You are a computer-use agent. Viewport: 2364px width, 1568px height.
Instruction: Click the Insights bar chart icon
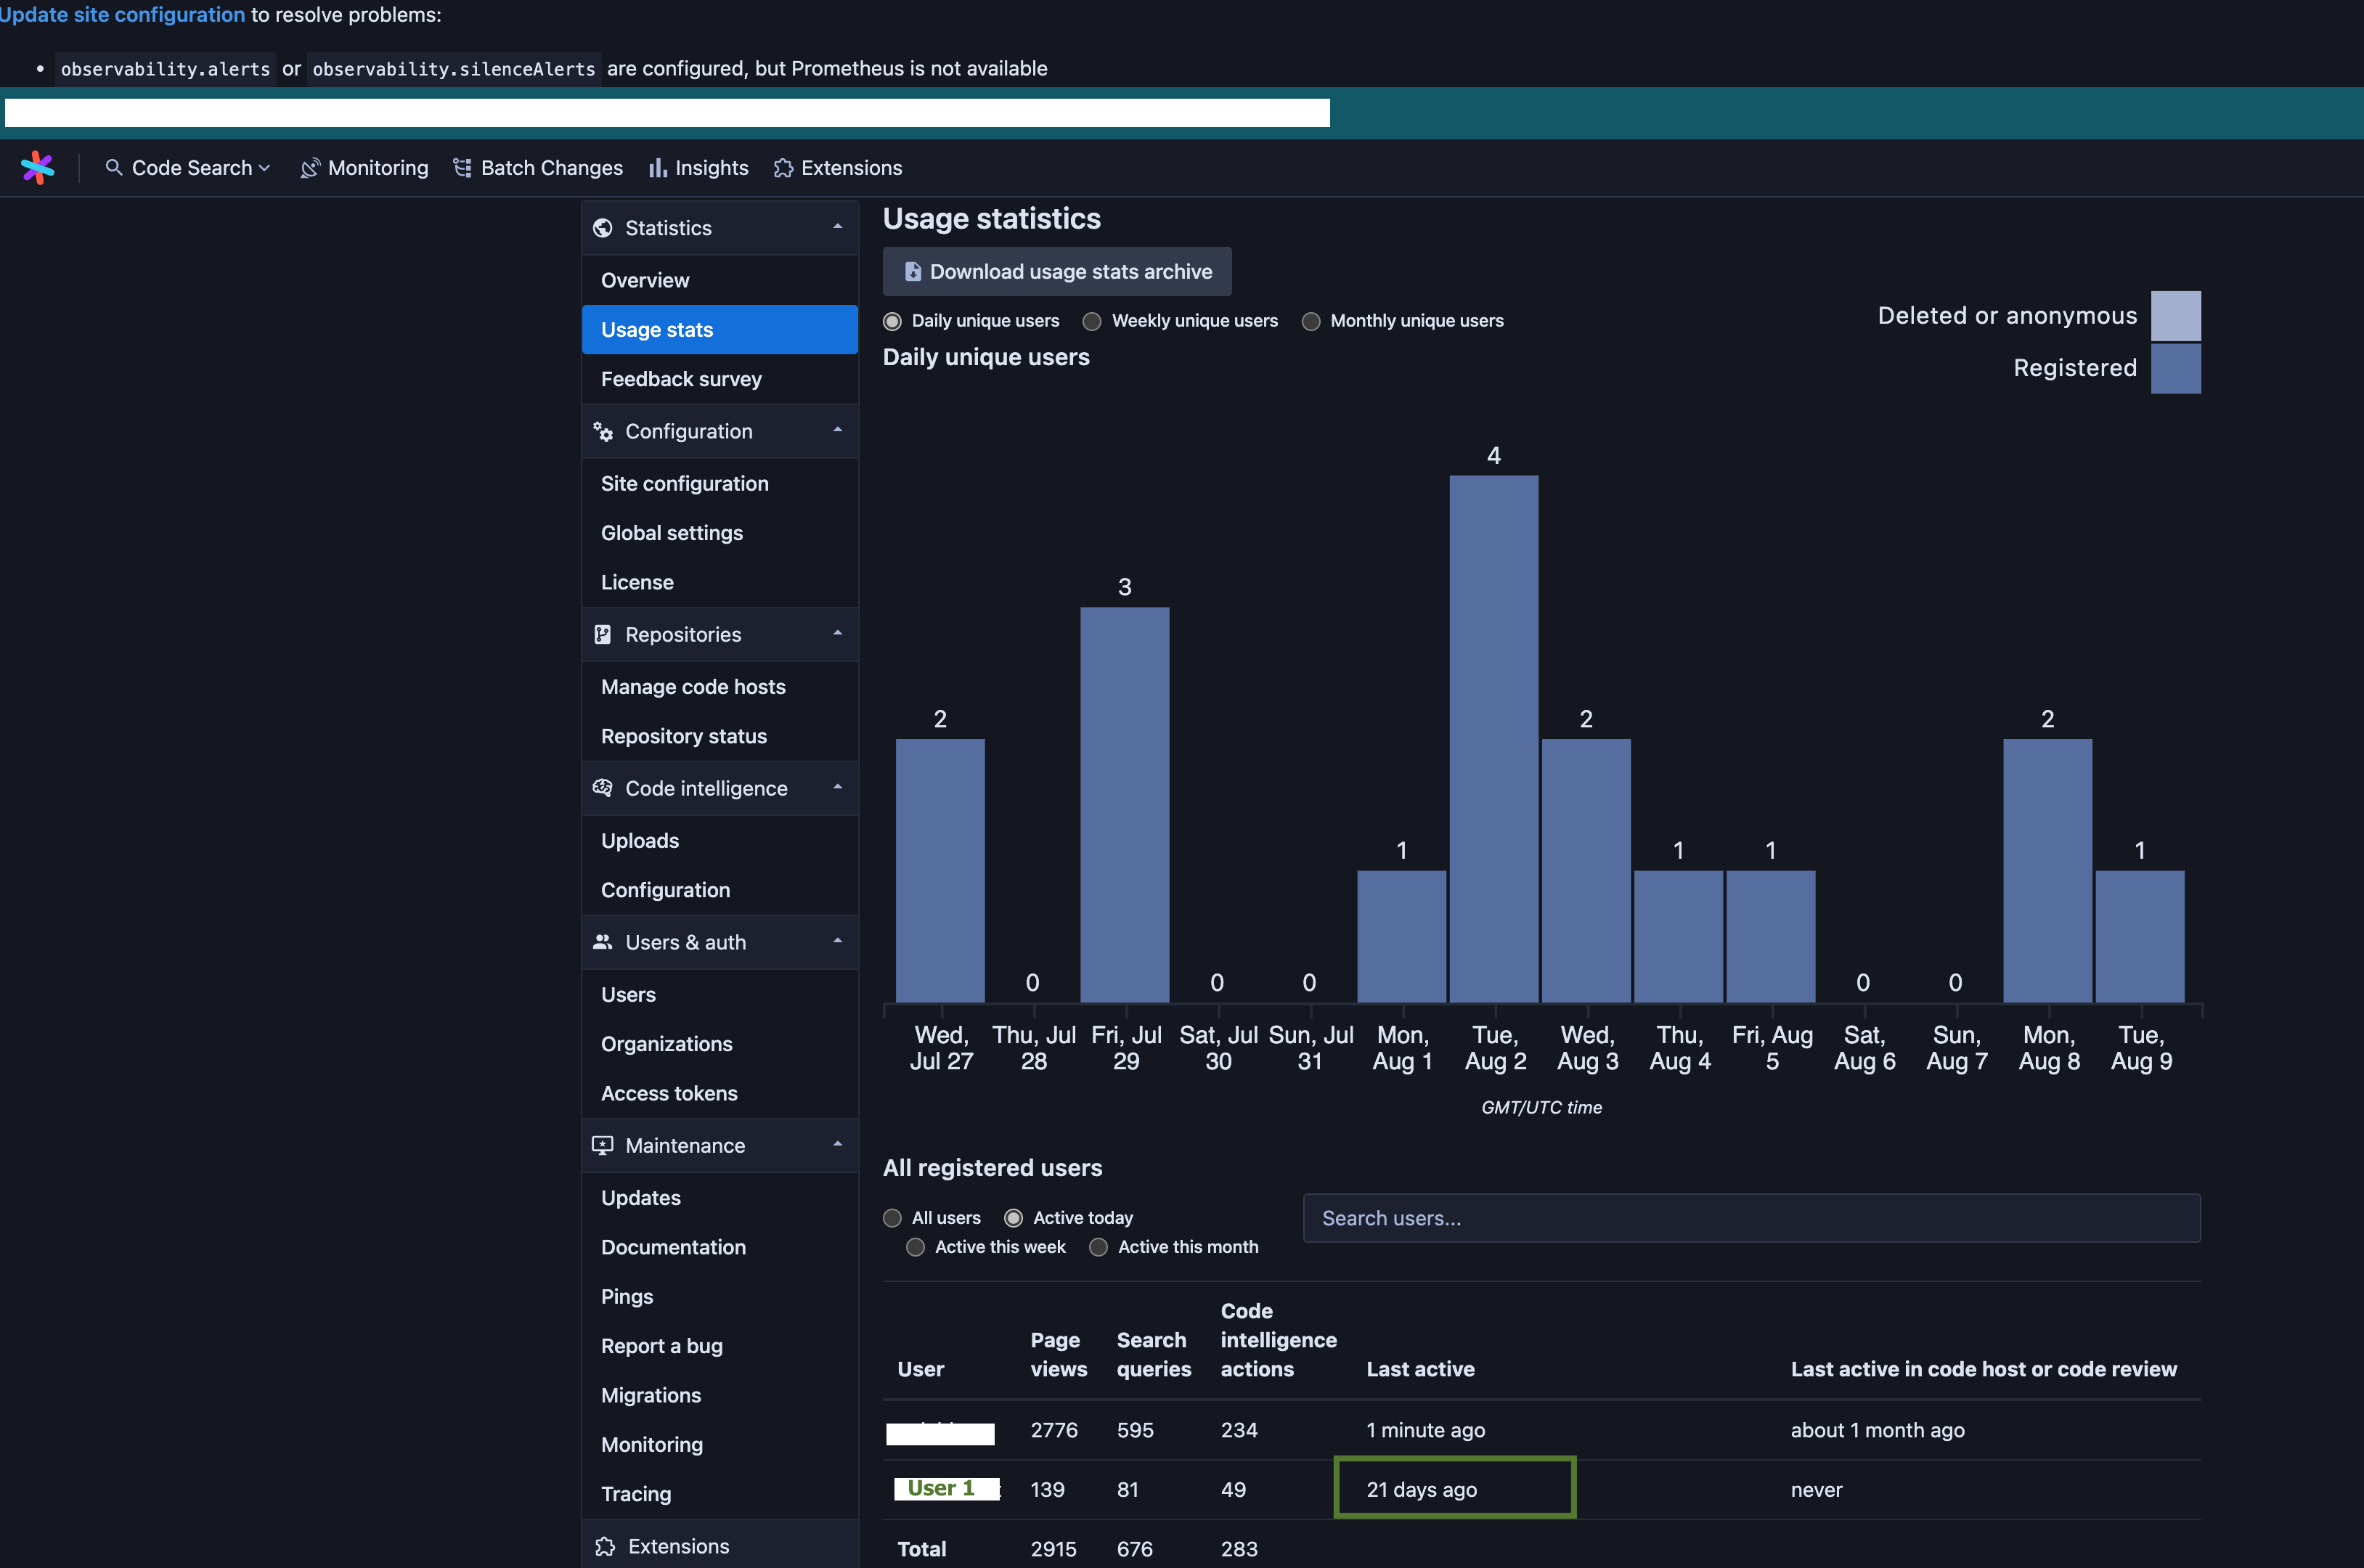pos(657,168)
